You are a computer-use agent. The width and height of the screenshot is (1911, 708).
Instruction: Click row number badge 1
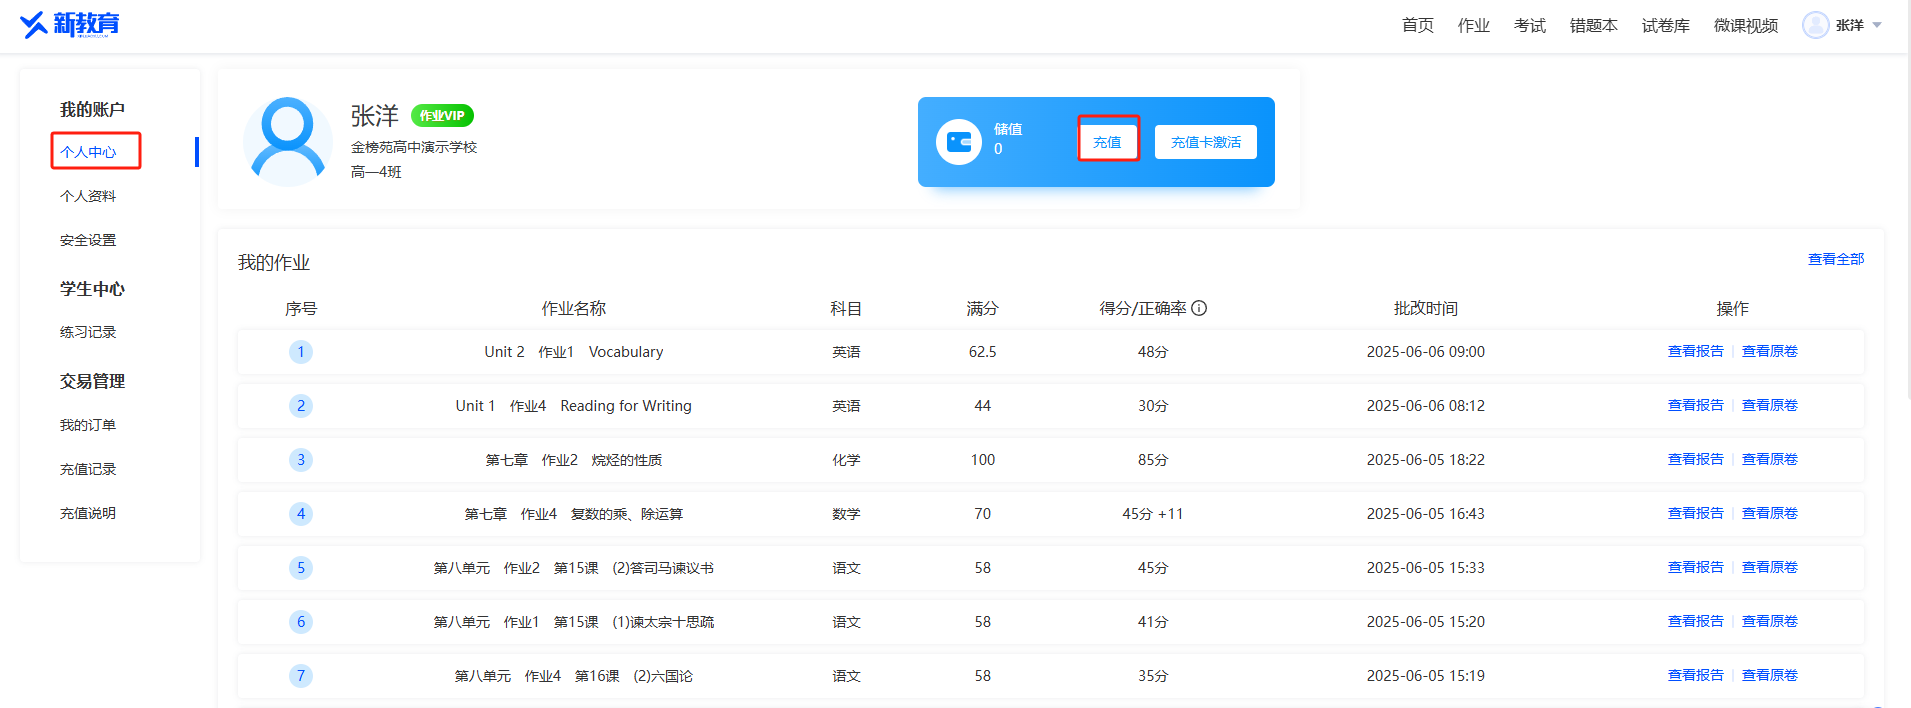click(x=301, y=352)
